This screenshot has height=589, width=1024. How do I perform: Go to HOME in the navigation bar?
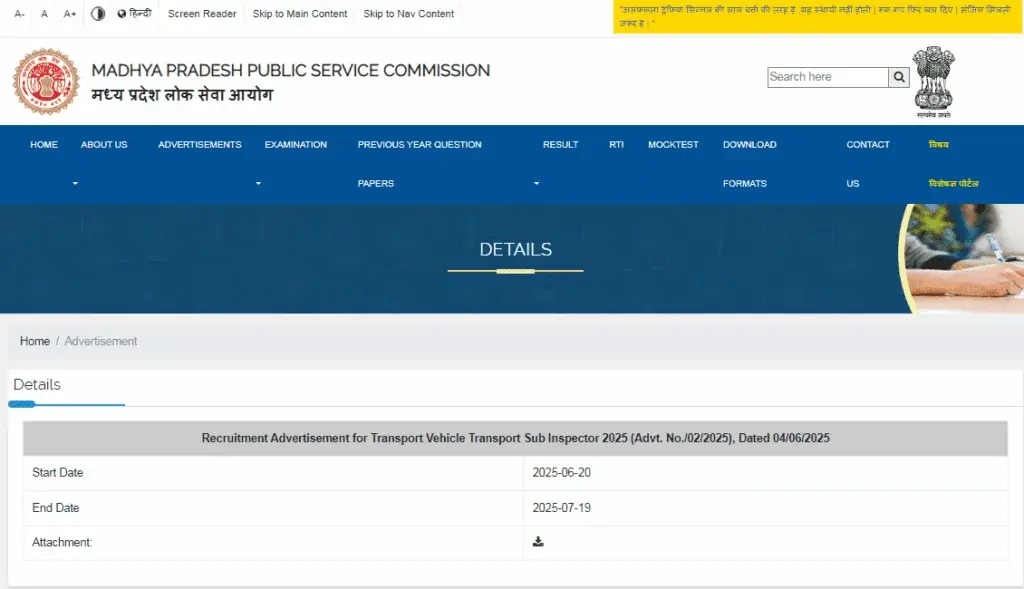point(44,144)
